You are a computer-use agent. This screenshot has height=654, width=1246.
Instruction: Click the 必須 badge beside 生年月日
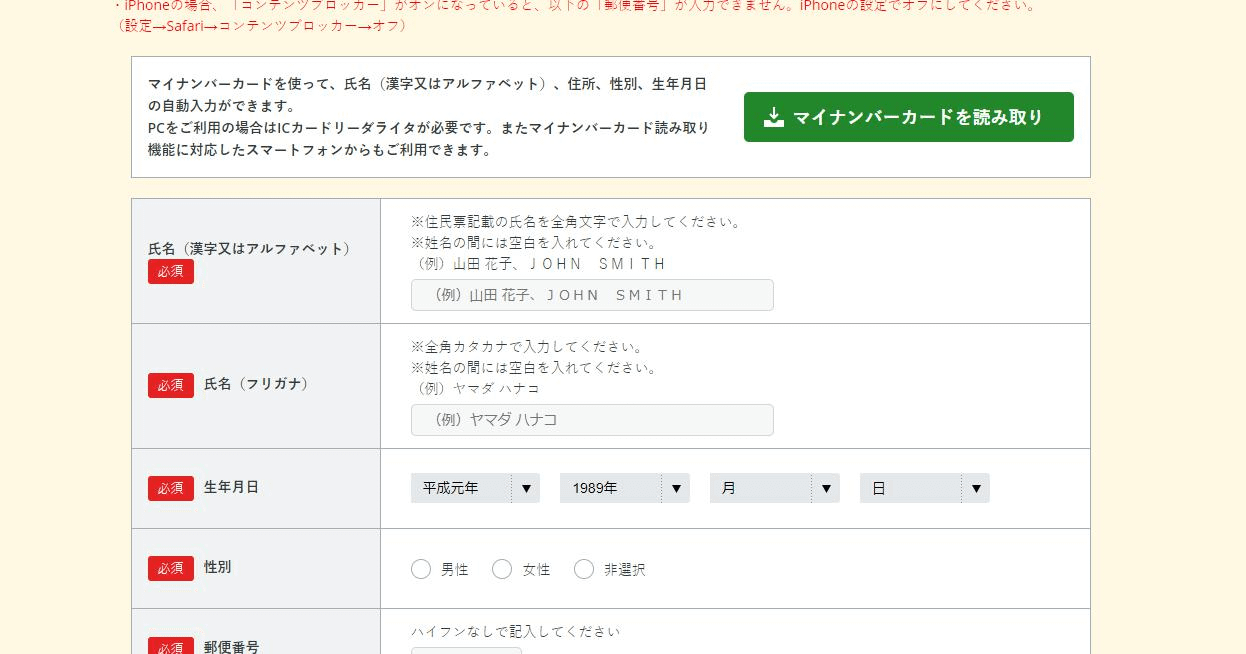[x=171, y=488]
